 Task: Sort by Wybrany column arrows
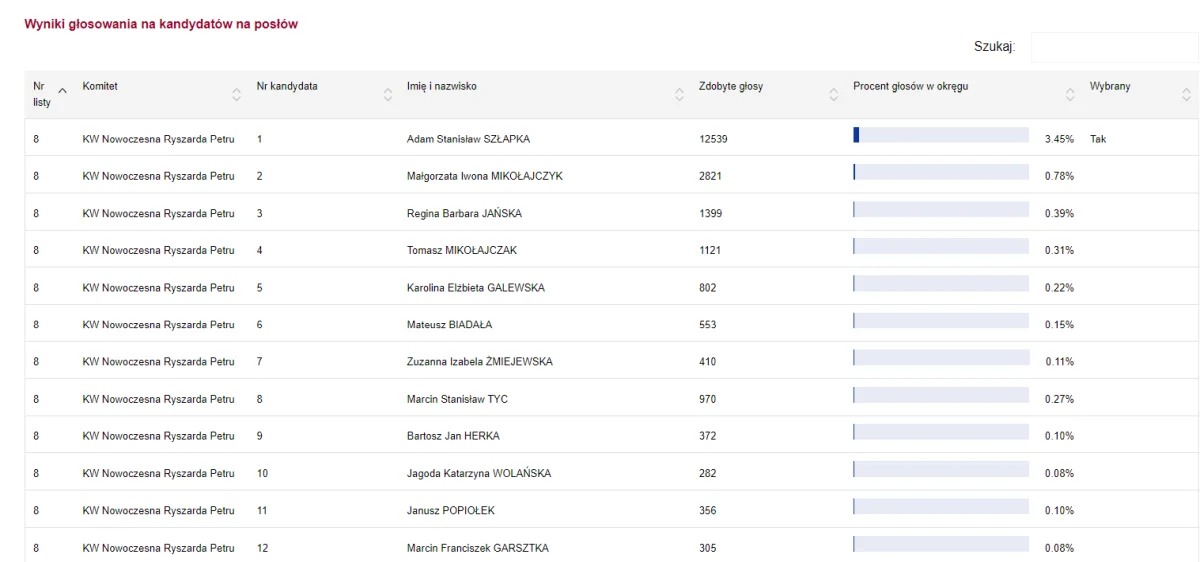tap(1187, 95)
